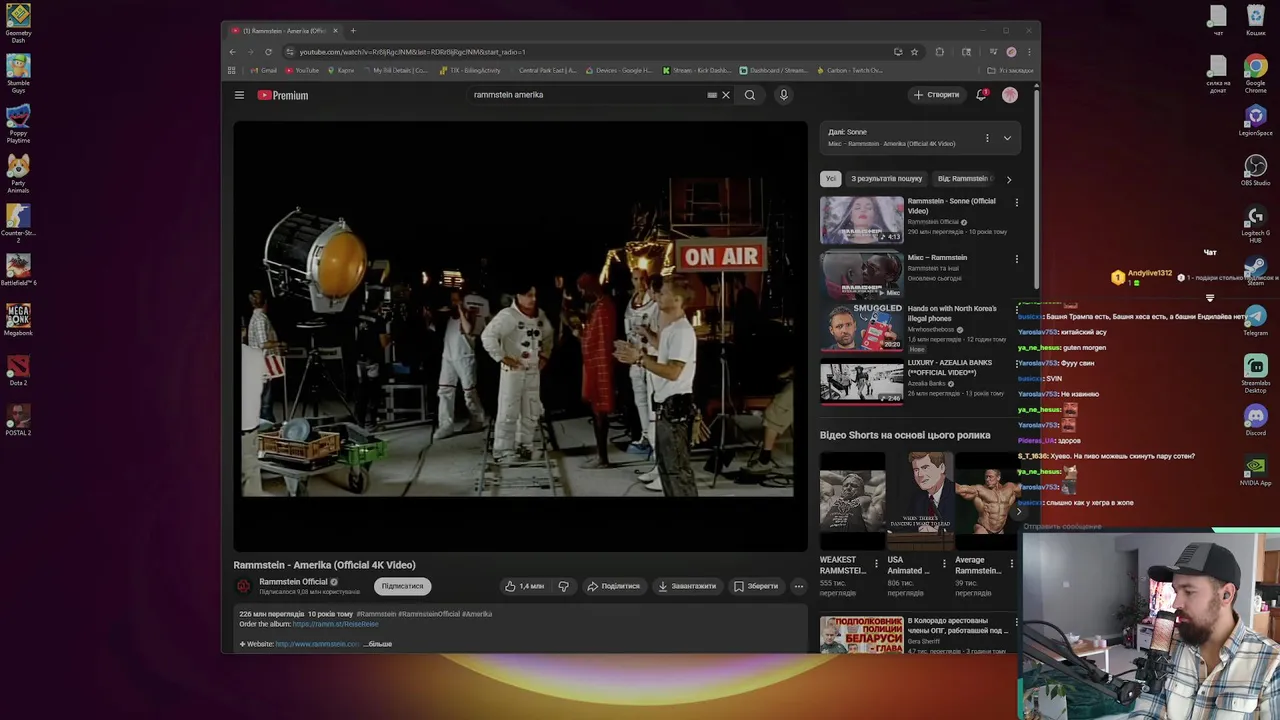Open the ramm.st/ReiseReise album link
Image resolution: width=1280 pixels, height=720 pixels.
pyautogui.click(x=335, y=624)
